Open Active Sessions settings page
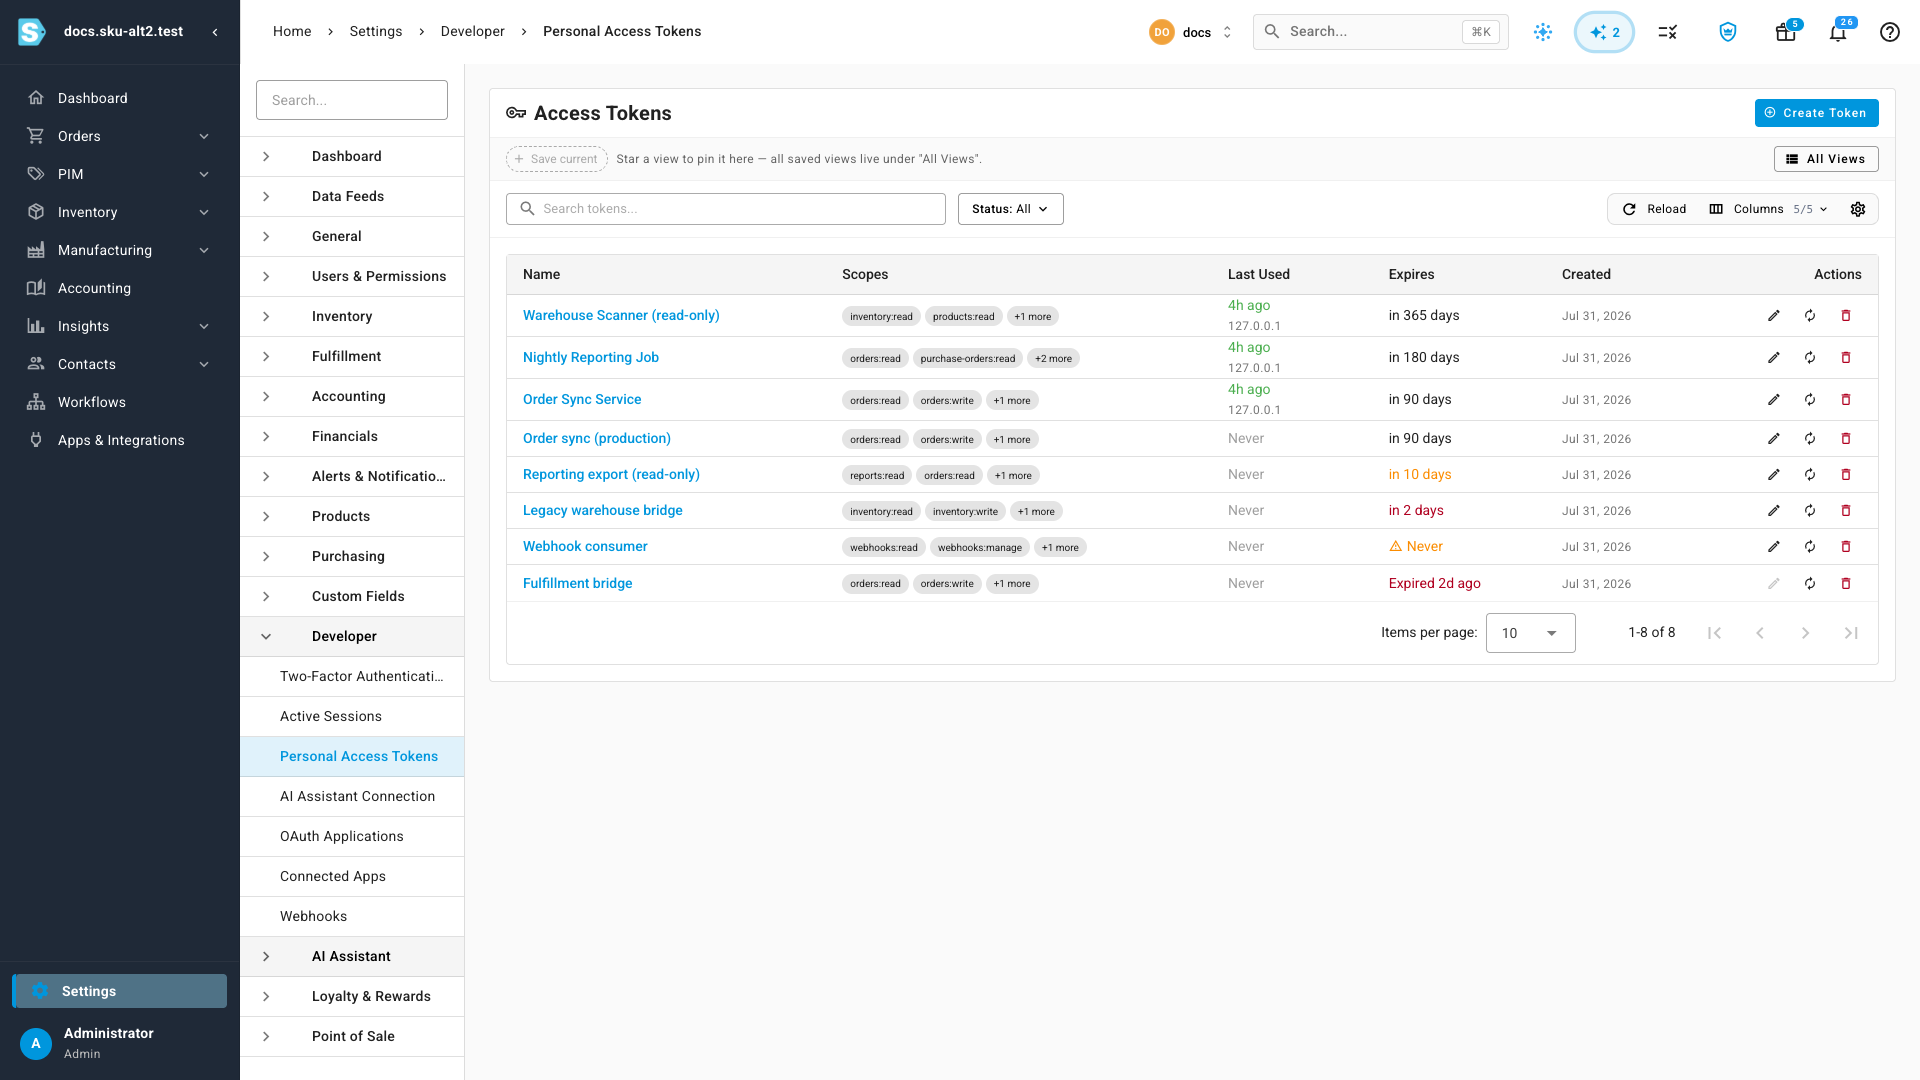Image resolution: width=1920 pixels, height=1080 pixels. point(352,716)
